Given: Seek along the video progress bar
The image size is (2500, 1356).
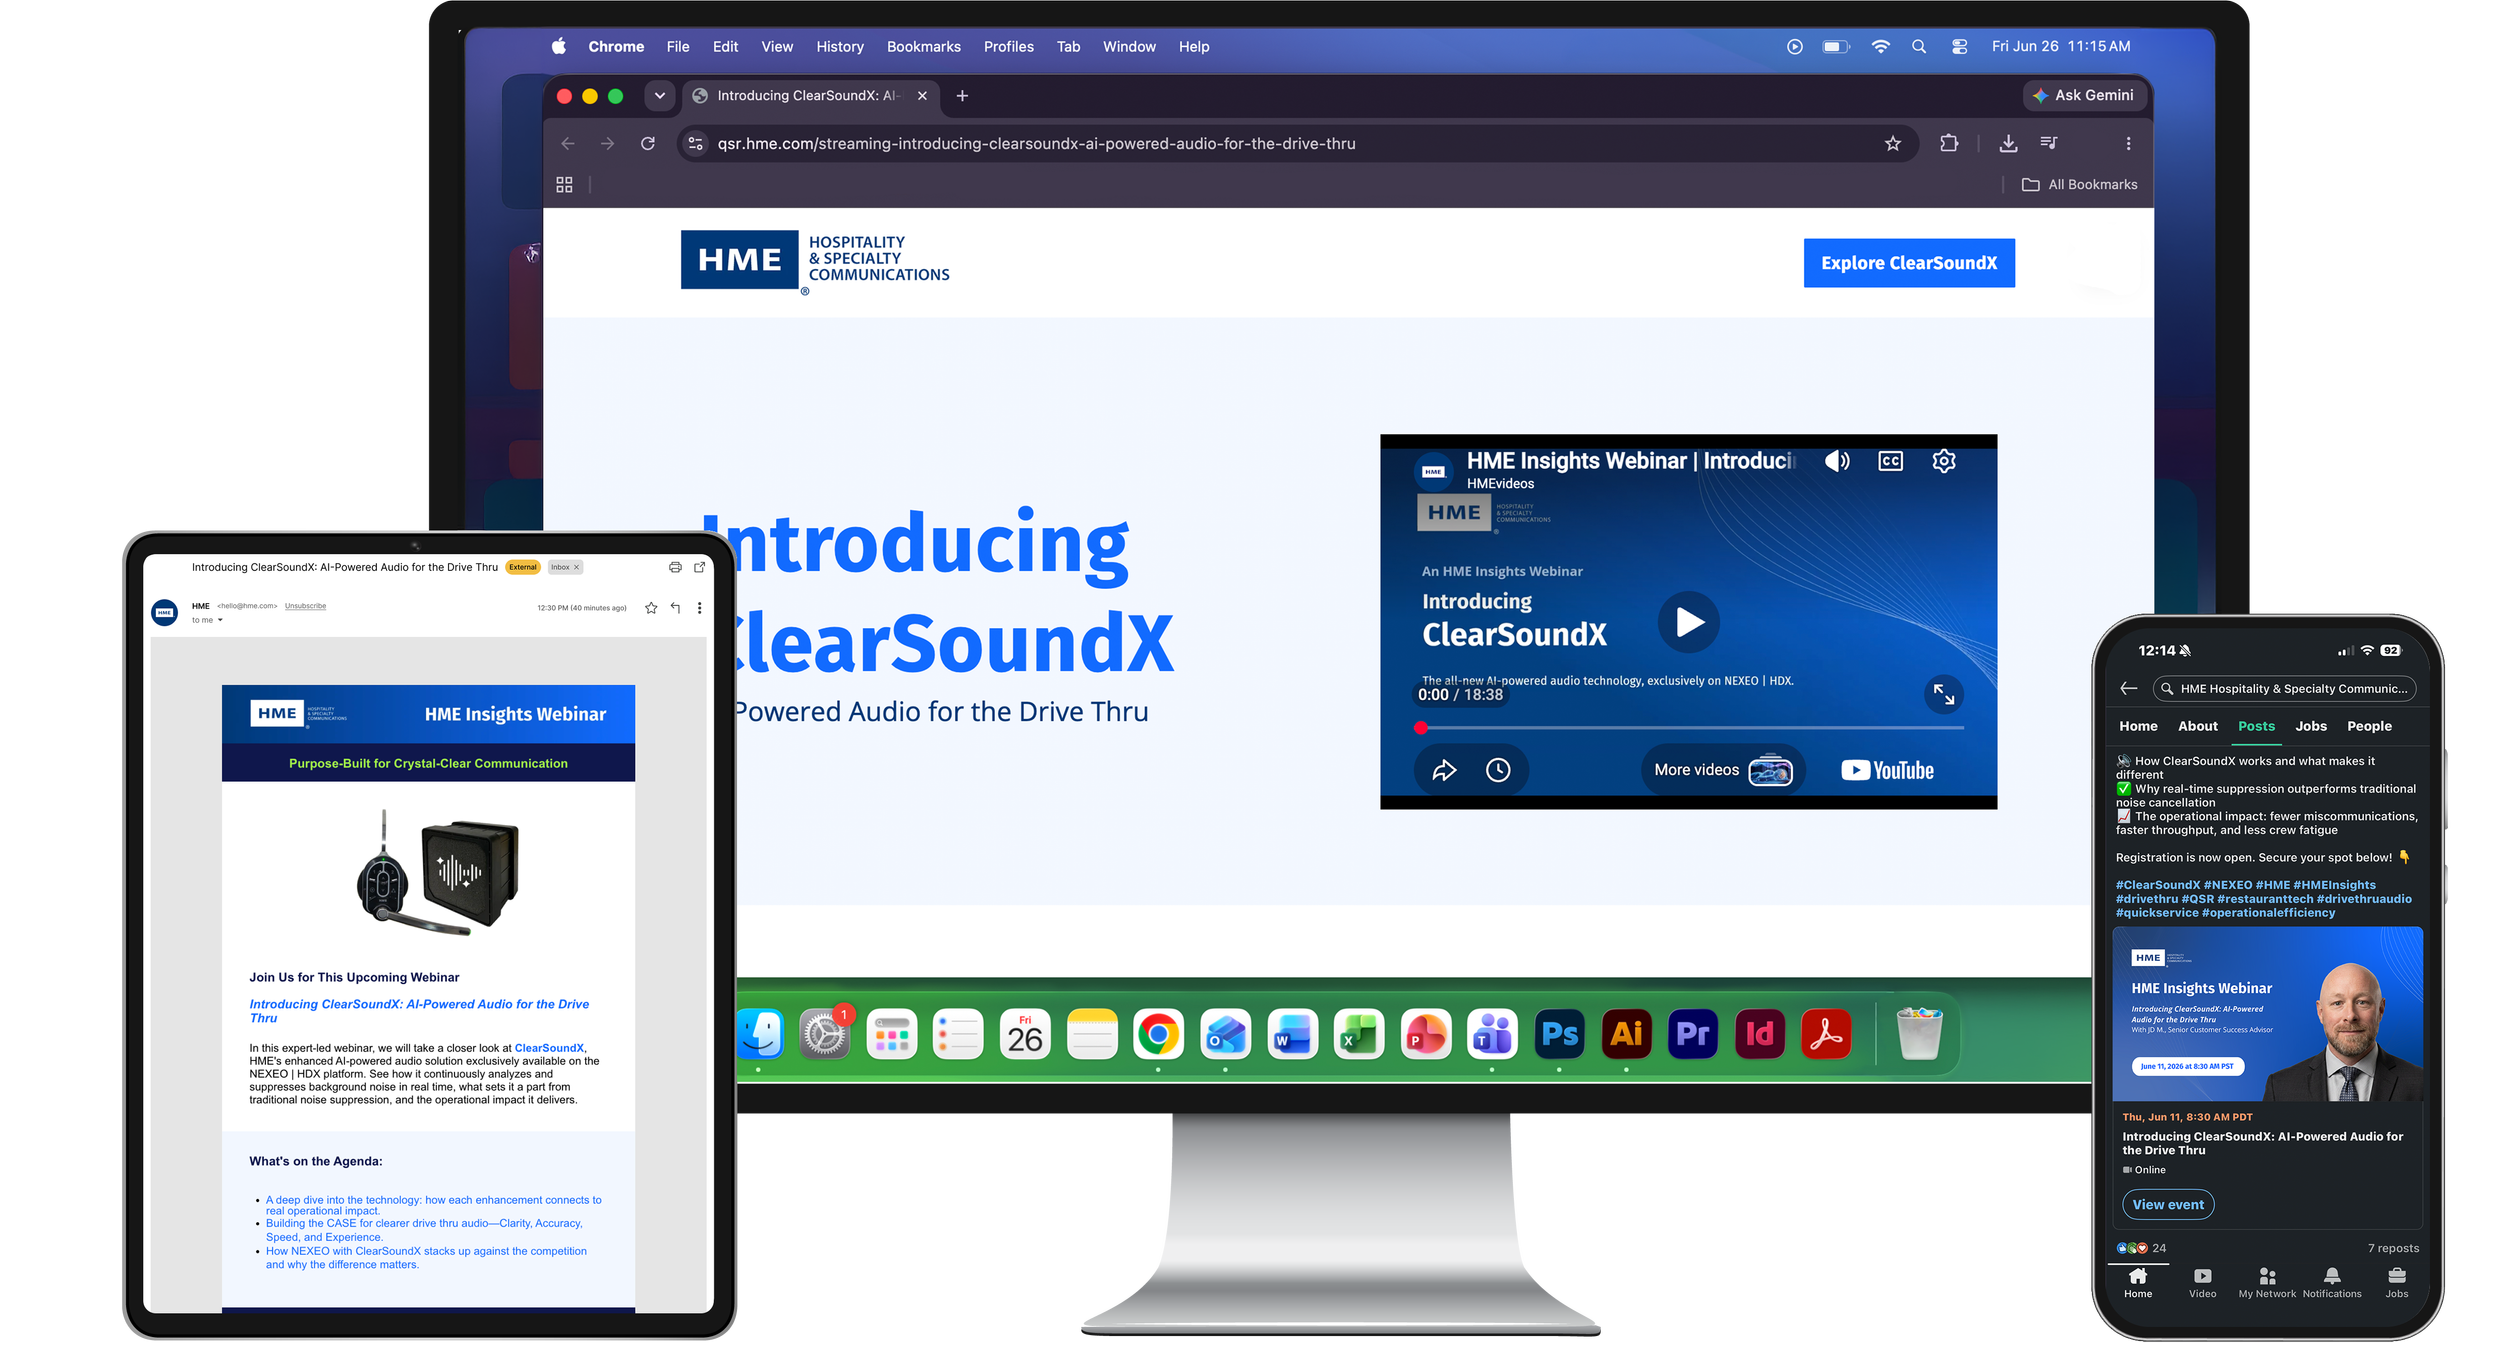Looking at the screenshot, I should (x=1689, y=728).
